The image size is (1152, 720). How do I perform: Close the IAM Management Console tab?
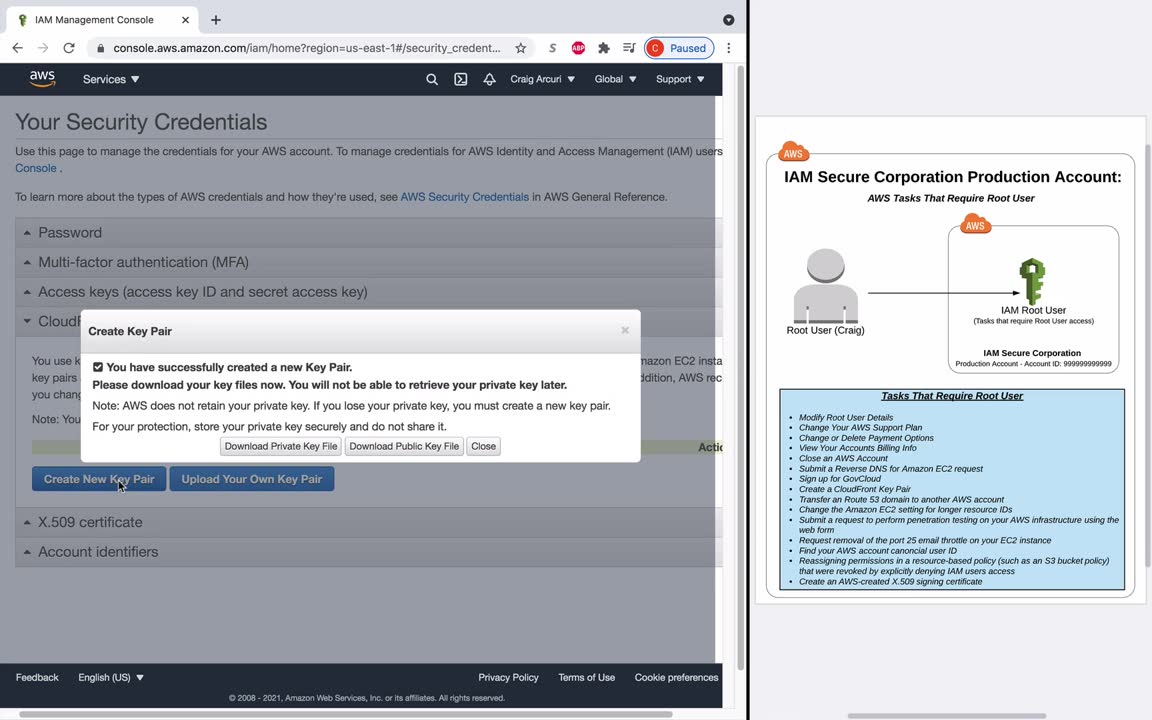pyautogui.click(x=185, y=20)
